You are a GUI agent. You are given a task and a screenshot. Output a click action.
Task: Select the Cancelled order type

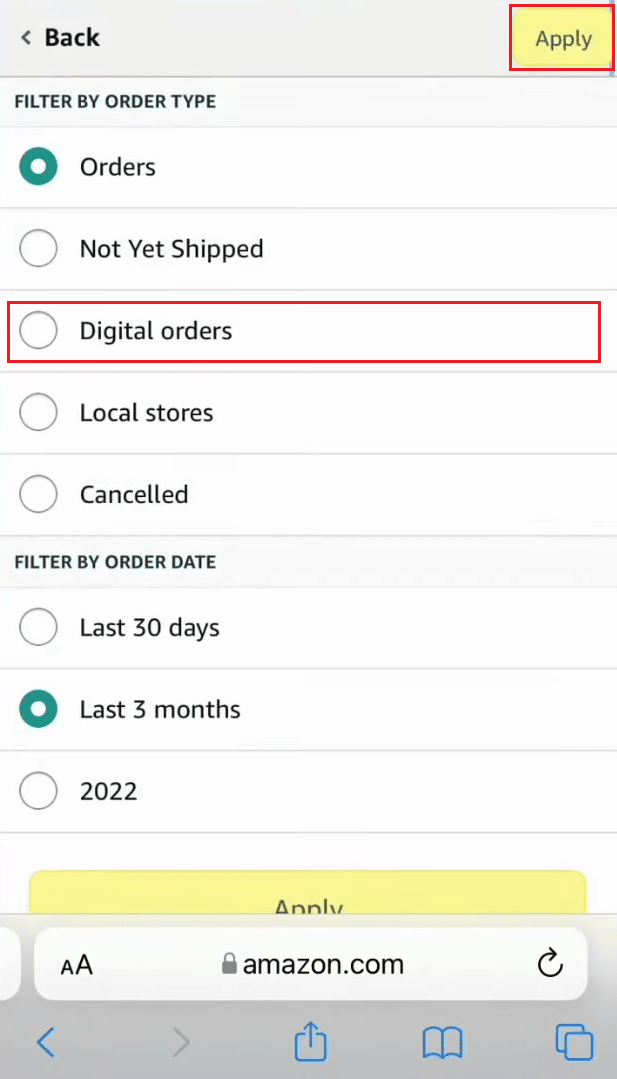[38, 494]
